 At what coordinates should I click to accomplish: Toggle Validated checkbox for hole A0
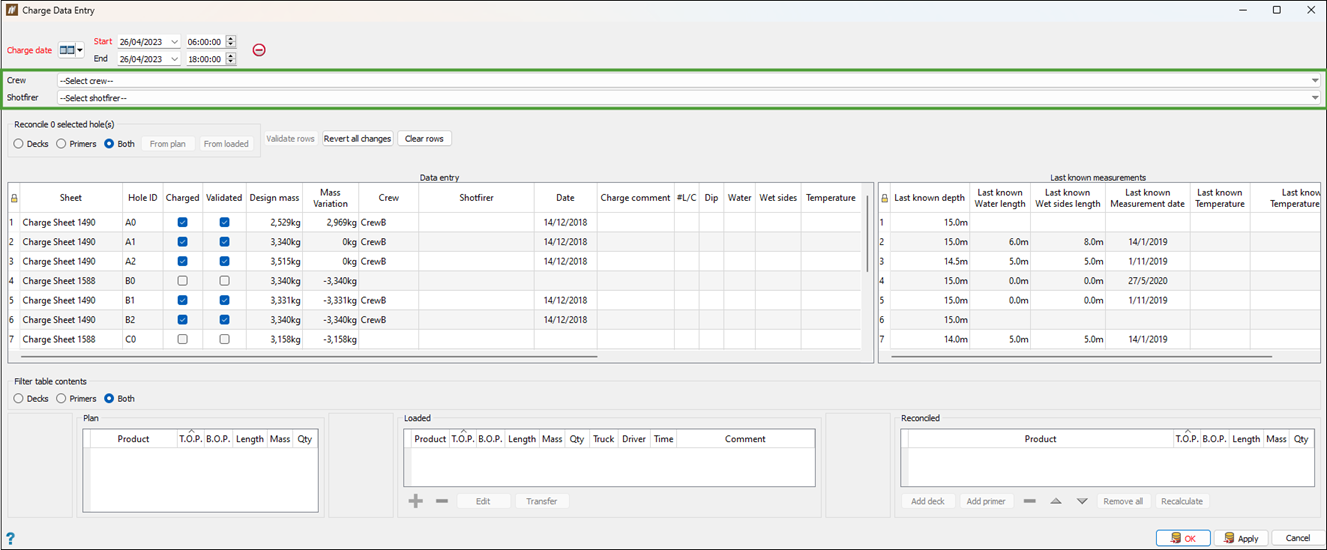coord(224,222)
